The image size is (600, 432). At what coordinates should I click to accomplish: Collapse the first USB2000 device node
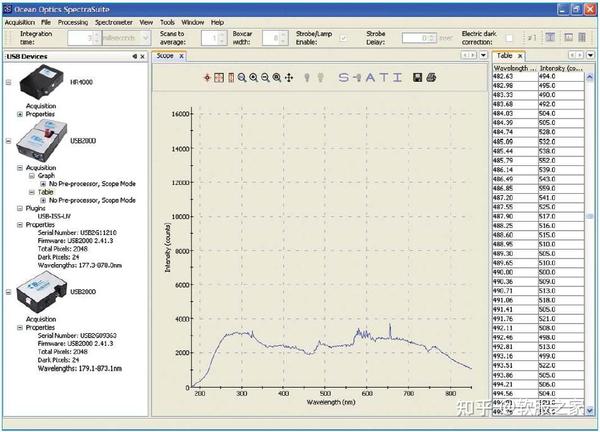coord(8,141)
